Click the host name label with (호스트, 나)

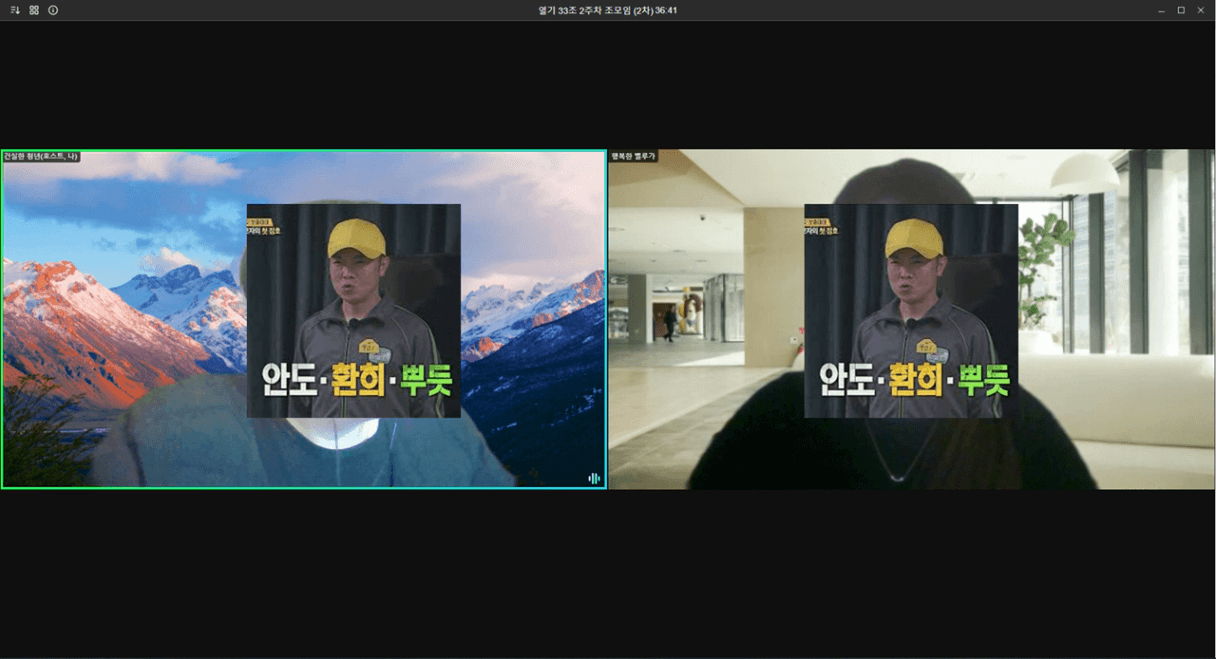[41, 156]
